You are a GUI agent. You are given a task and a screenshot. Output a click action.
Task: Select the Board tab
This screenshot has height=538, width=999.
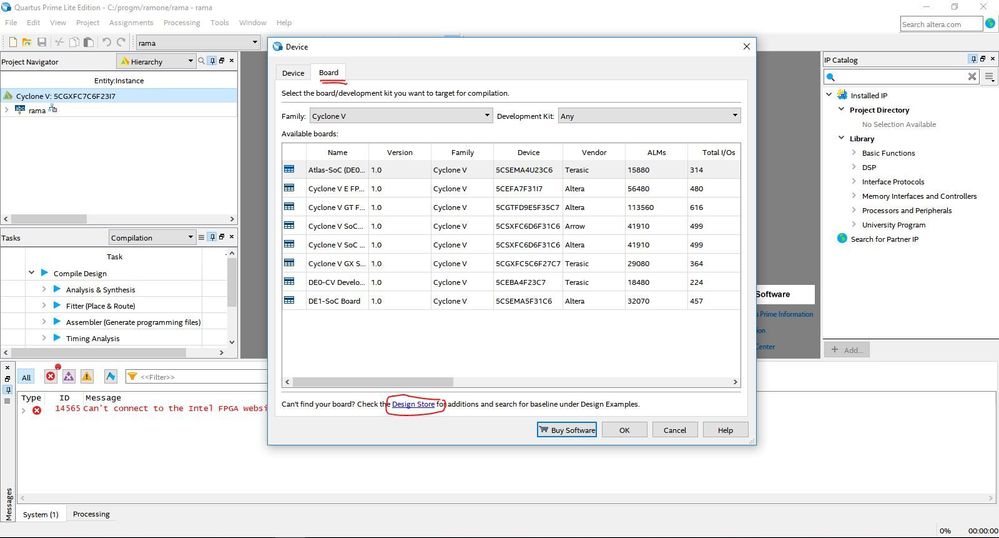tap(329, 72)
